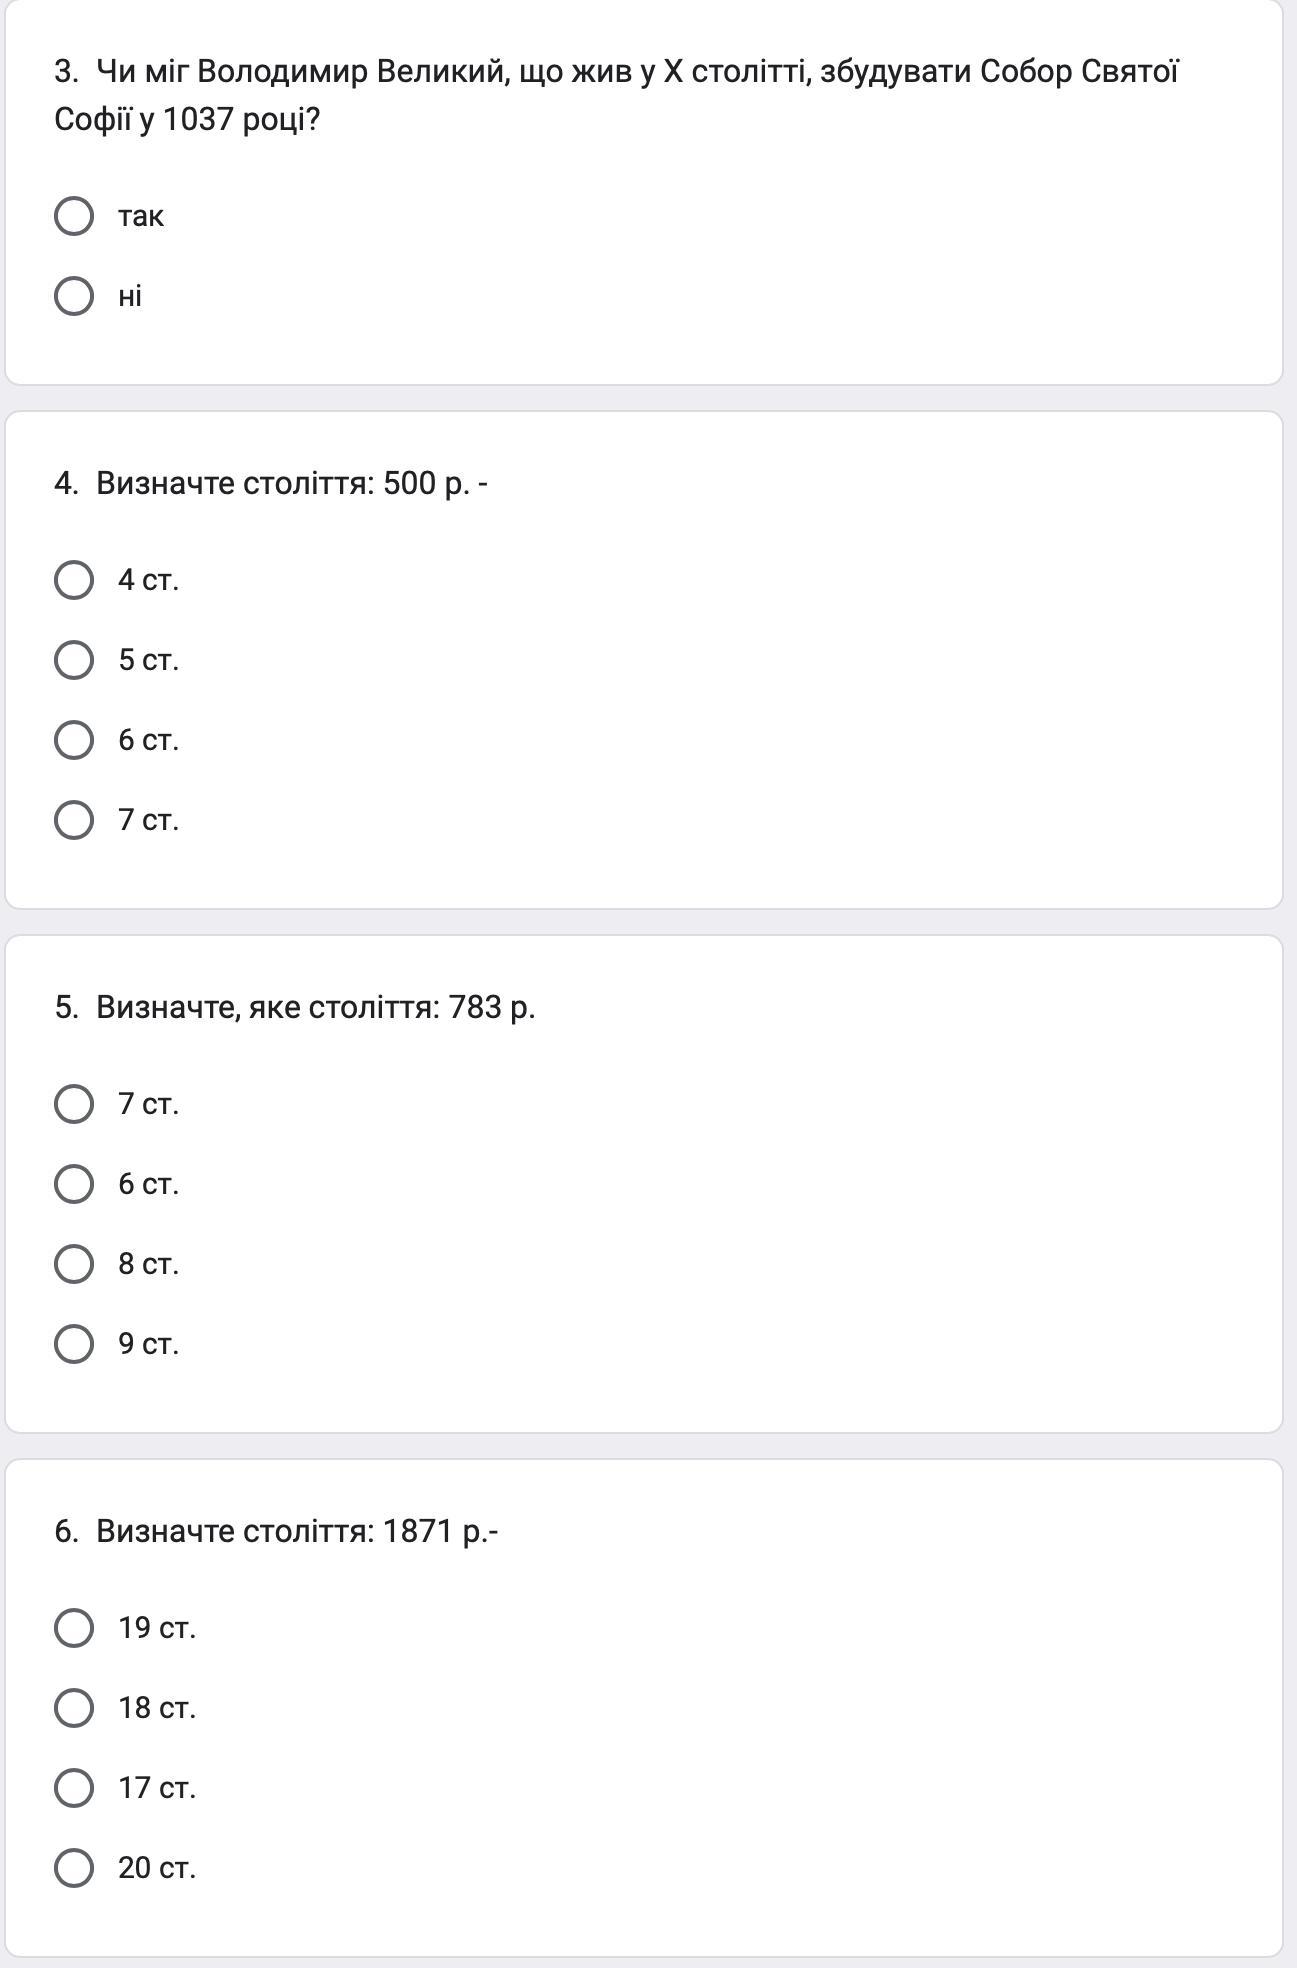Select '7 ст.' for the 500 р. question
The height and width of the screenshot is (1968, 1297).
coord(74,820)
